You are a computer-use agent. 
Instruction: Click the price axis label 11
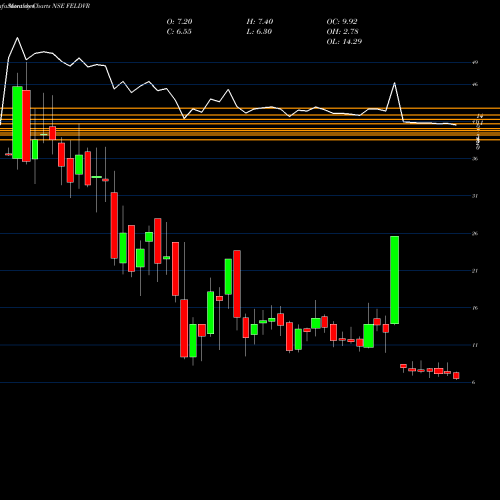[475, 345]
